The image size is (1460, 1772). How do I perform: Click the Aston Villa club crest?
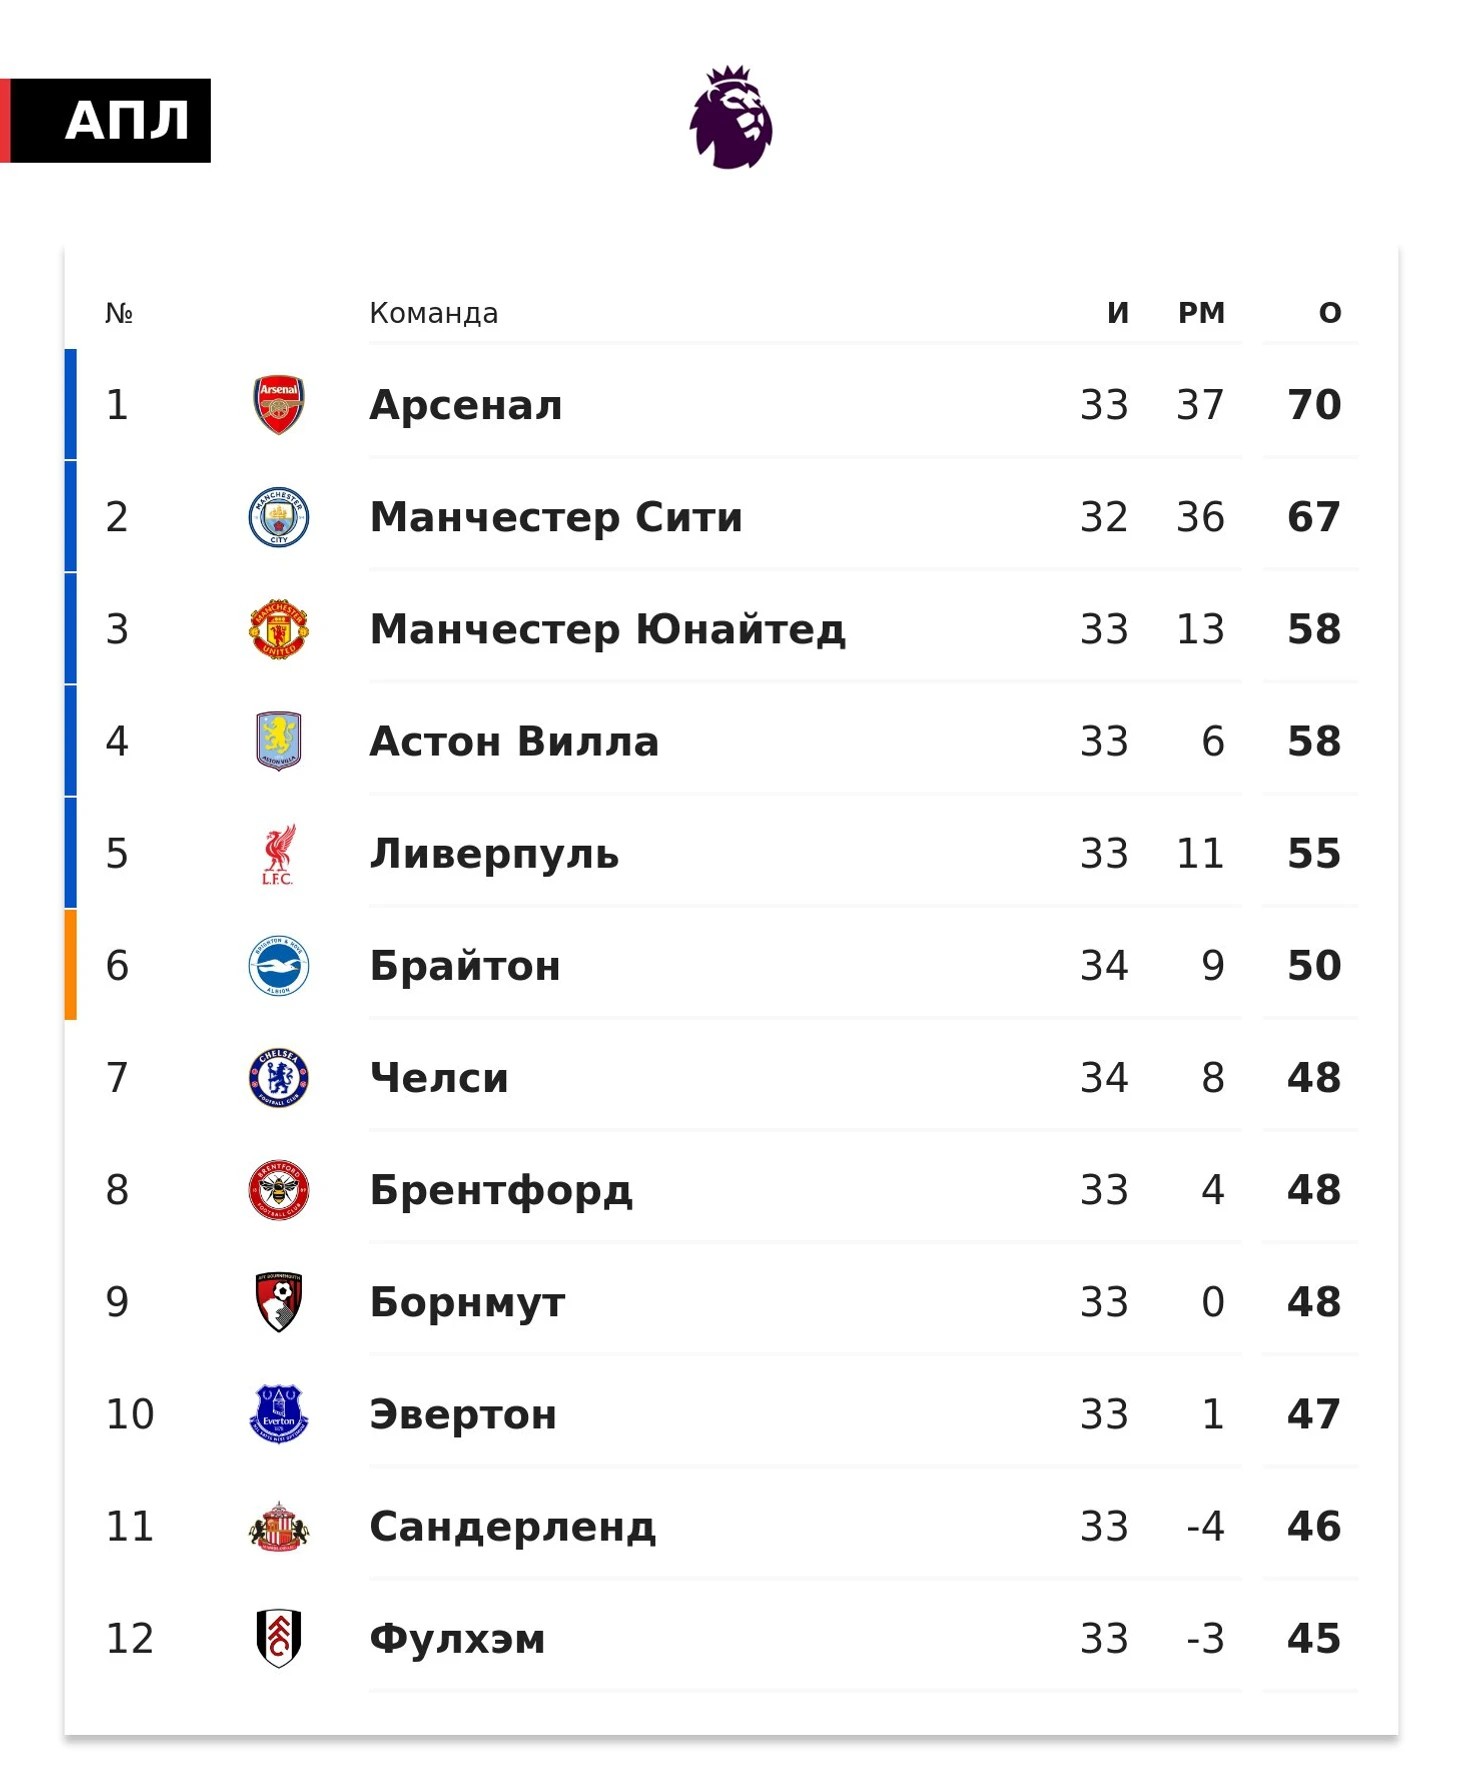click(278, 741)
